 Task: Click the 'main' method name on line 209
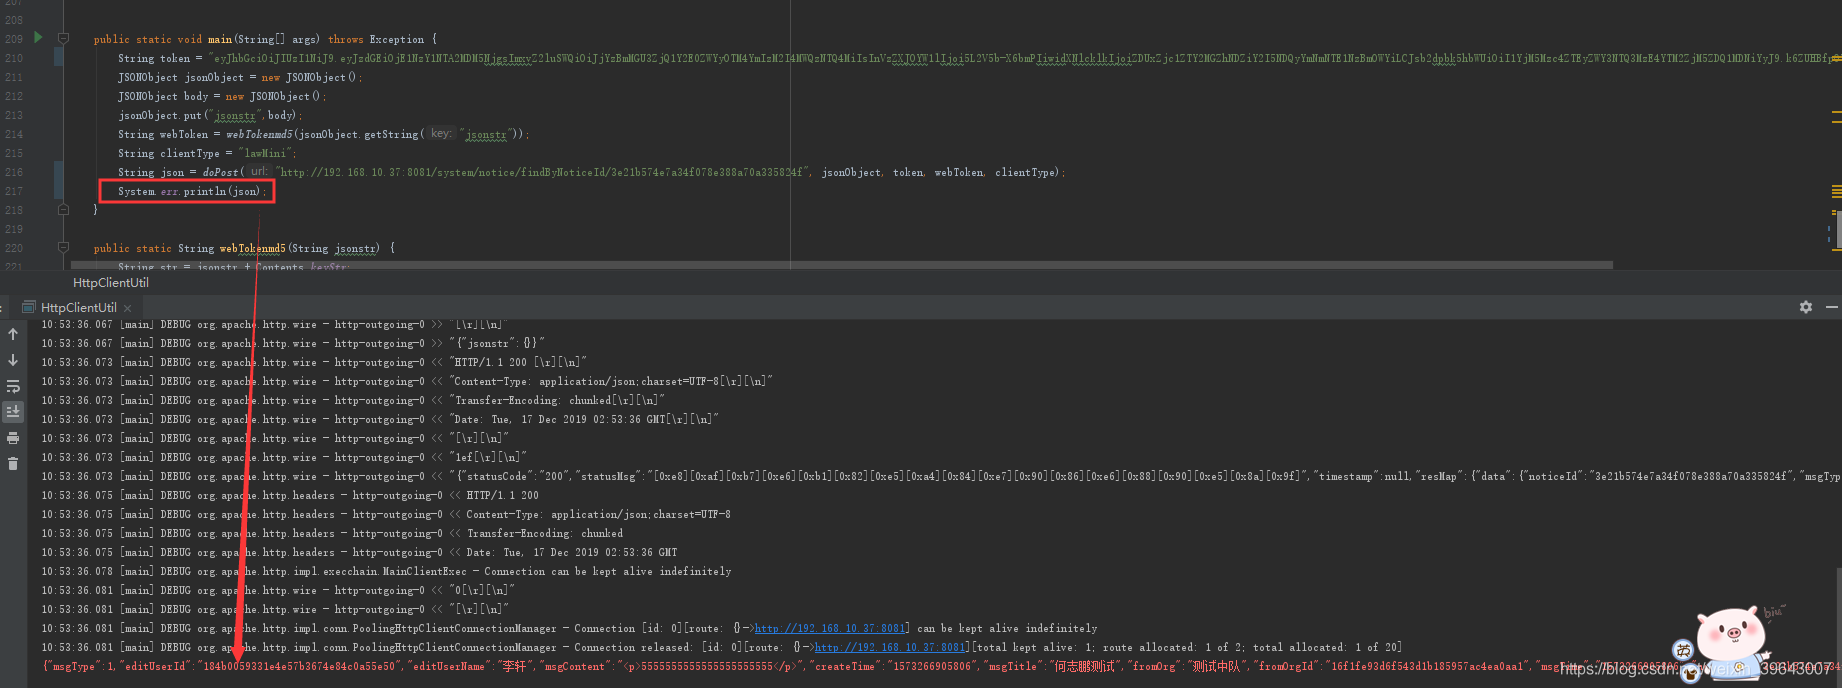220,39
